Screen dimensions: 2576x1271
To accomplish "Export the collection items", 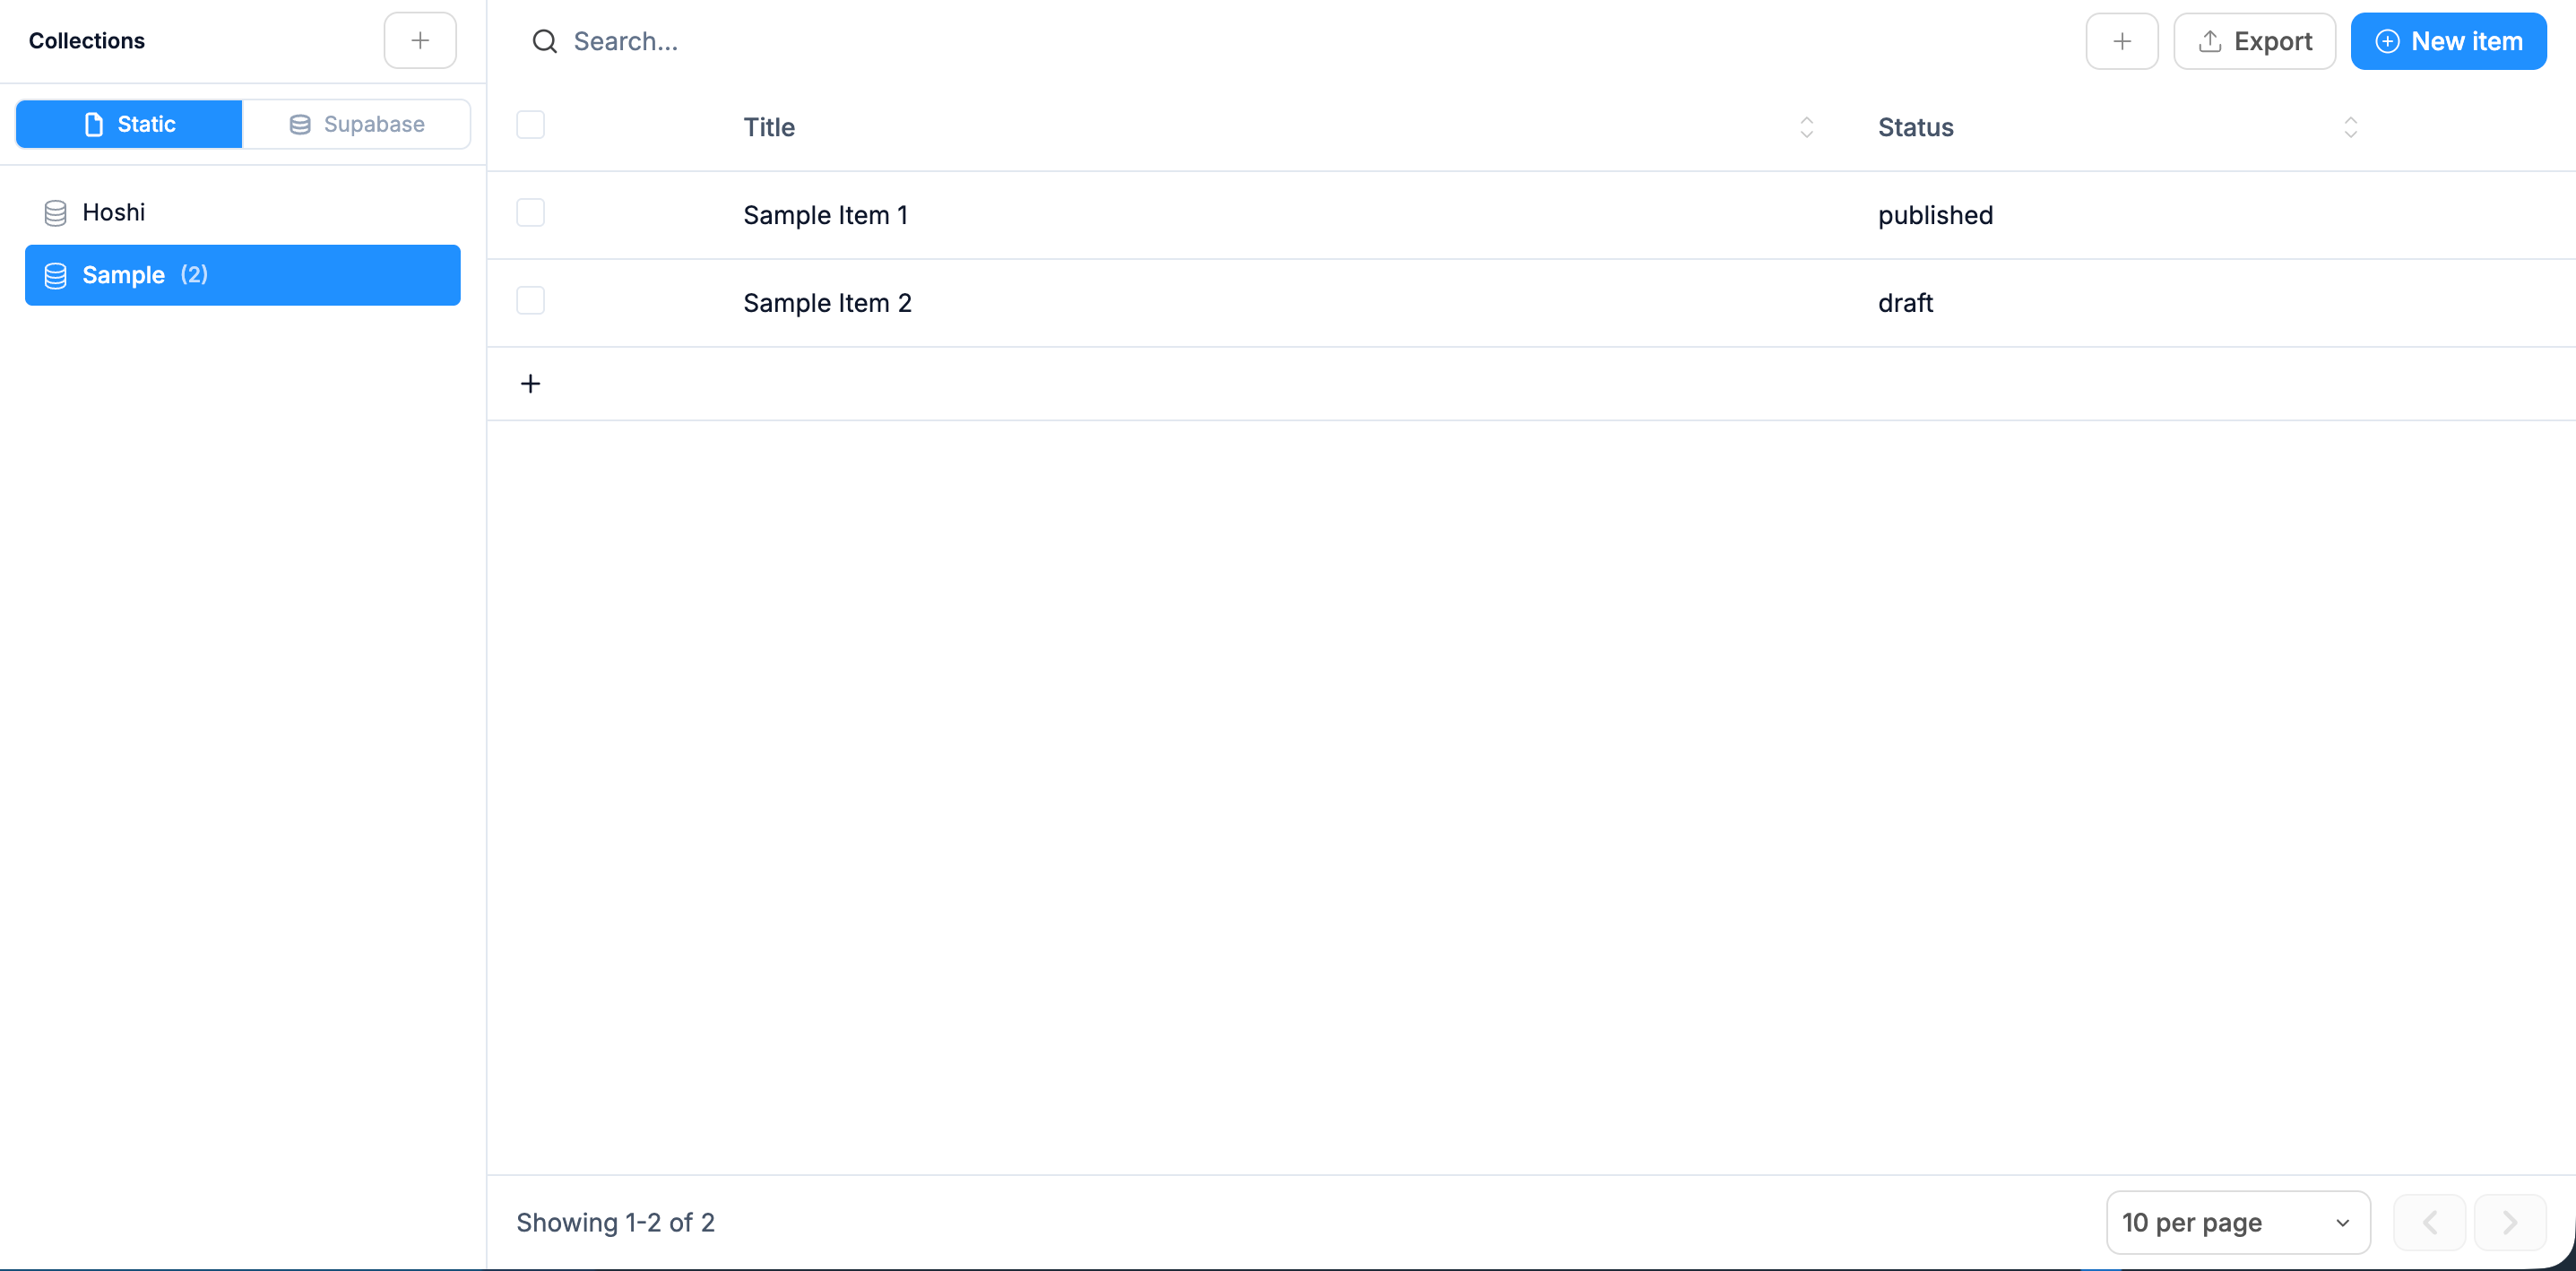I will pyautogui.click(x=2254, y=41).
